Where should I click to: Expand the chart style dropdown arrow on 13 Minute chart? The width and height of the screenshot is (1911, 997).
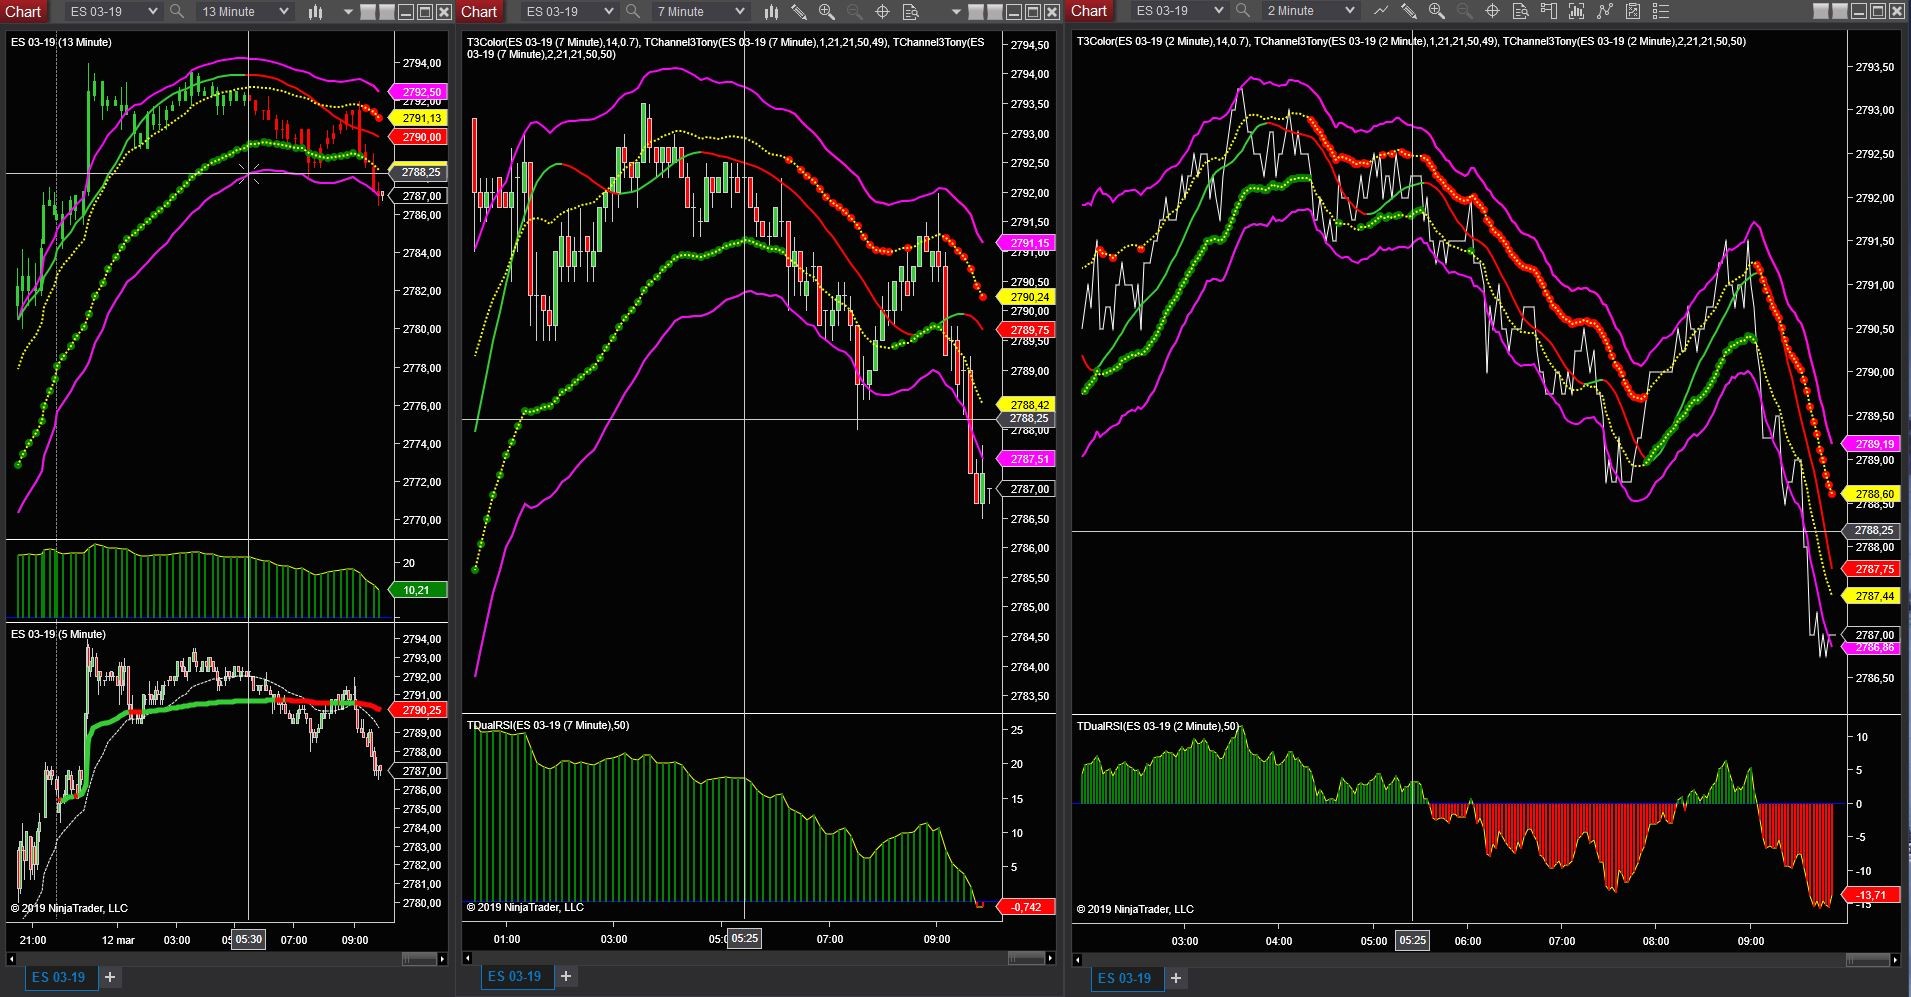point(347,11)
